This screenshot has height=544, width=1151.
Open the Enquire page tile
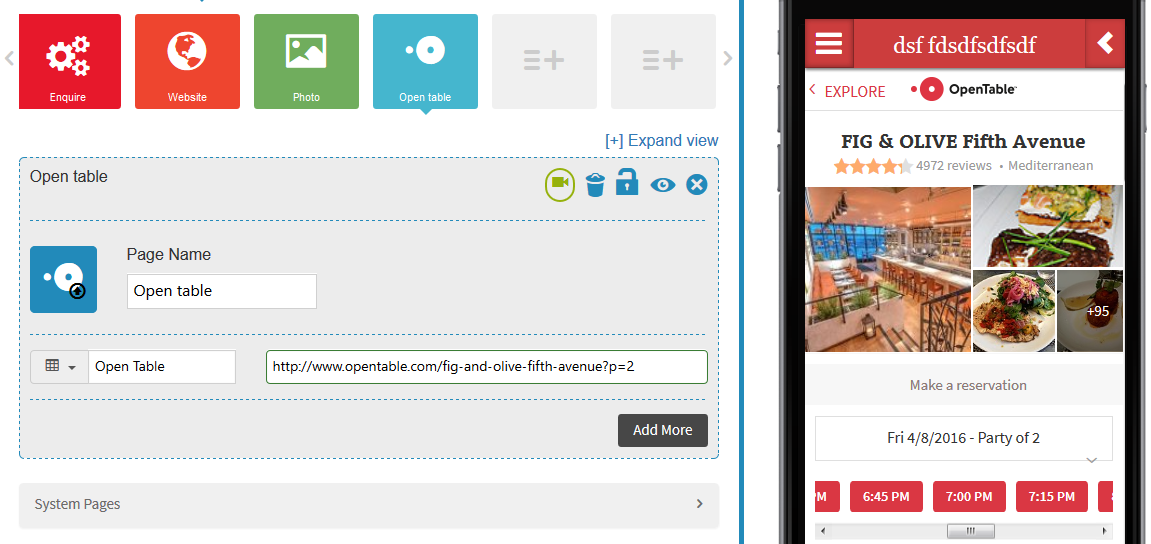tap(70, 62)
